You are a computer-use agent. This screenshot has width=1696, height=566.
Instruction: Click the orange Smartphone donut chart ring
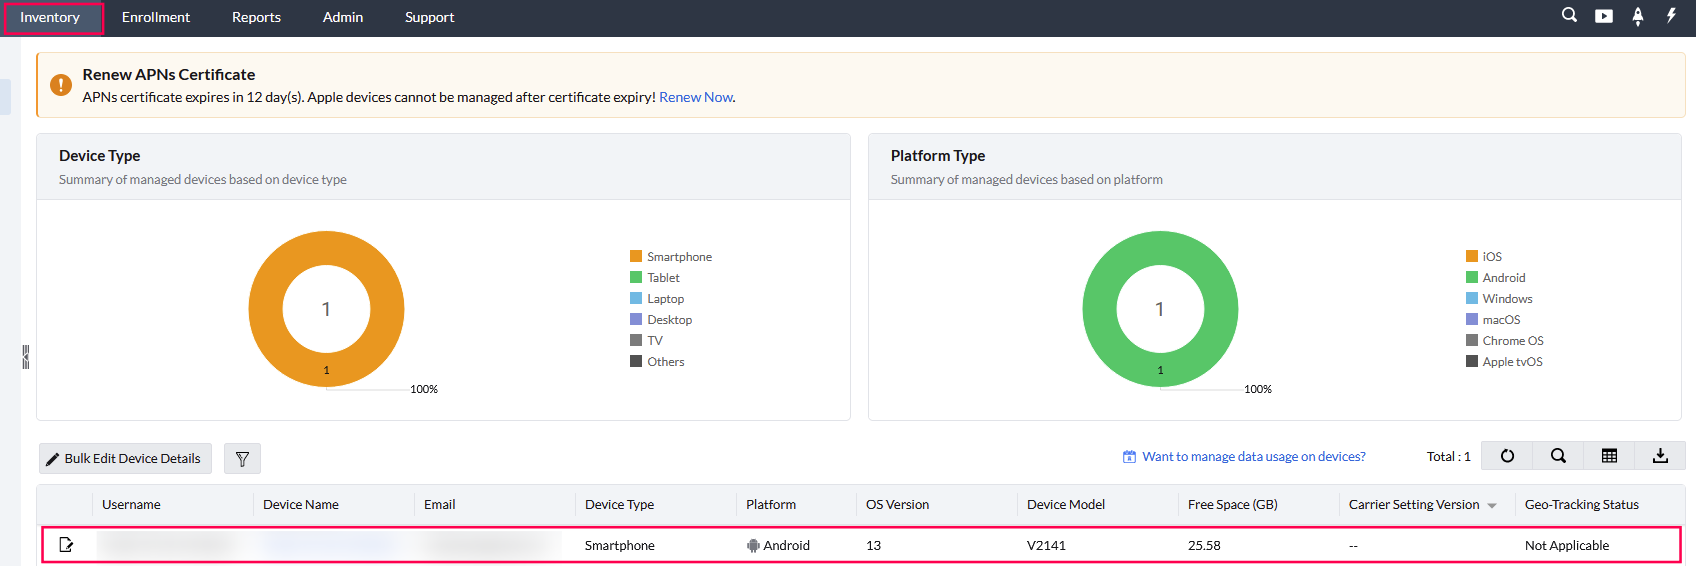[x=265, y=309]
